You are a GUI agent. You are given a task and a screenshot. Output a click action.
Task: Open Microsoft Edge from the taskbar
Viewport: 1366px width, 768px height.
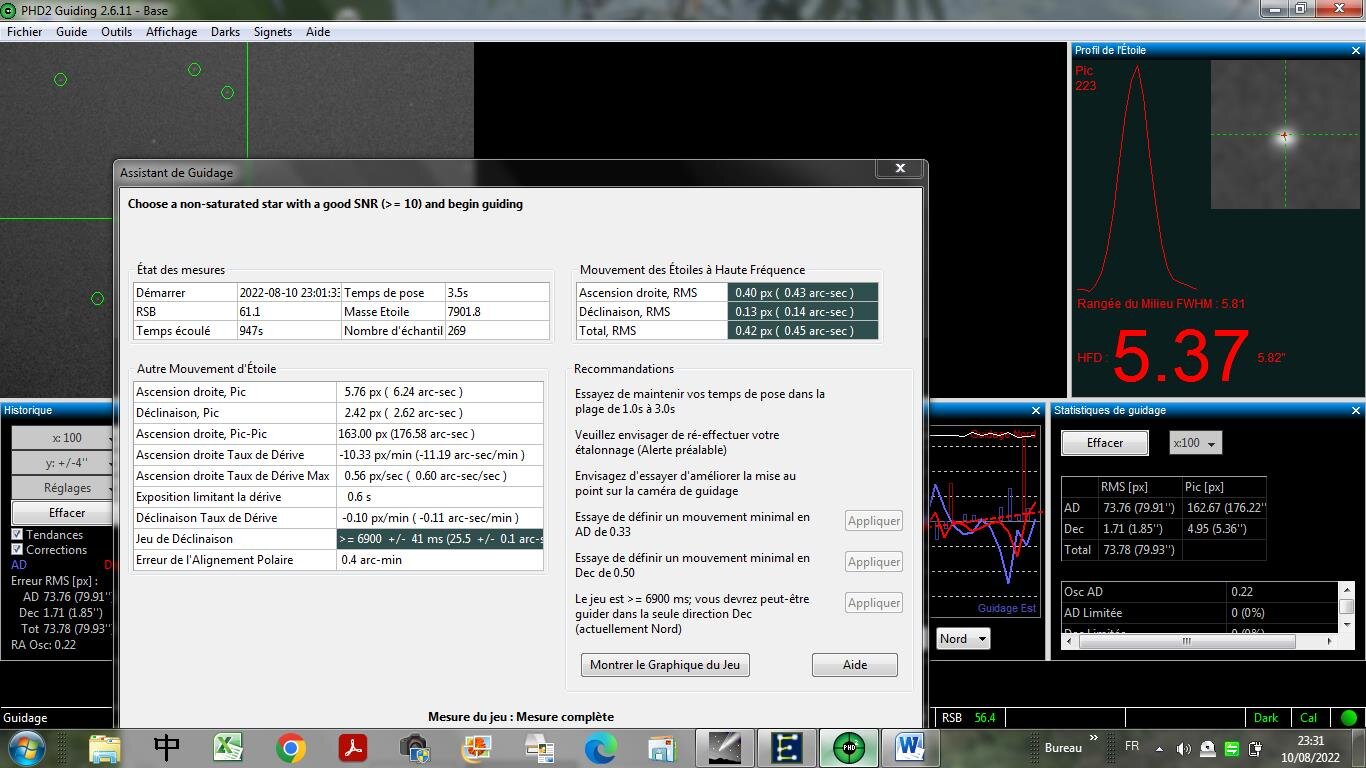(600, 748)
